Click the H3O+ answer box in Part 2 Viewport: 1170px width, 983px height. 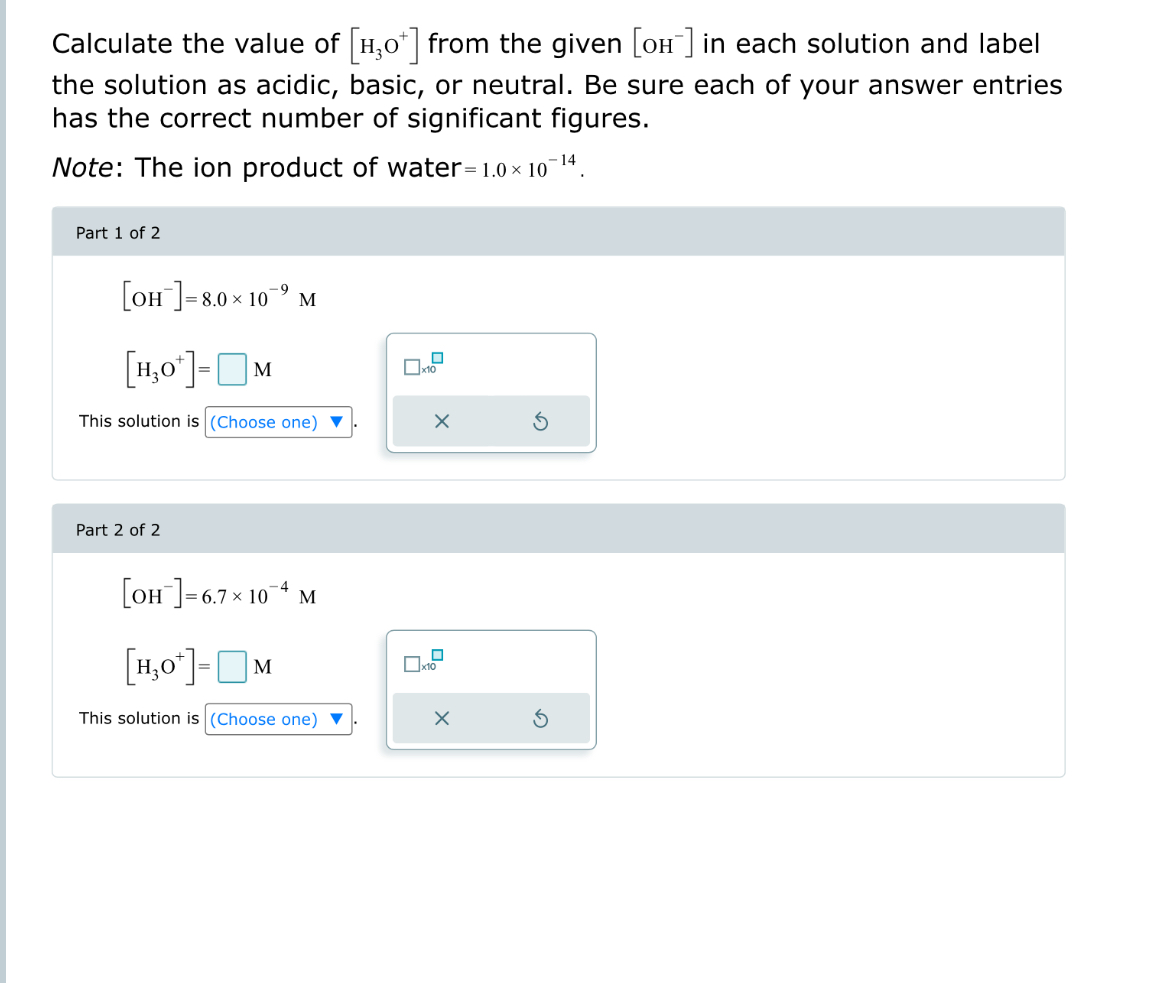click(232, 666)
